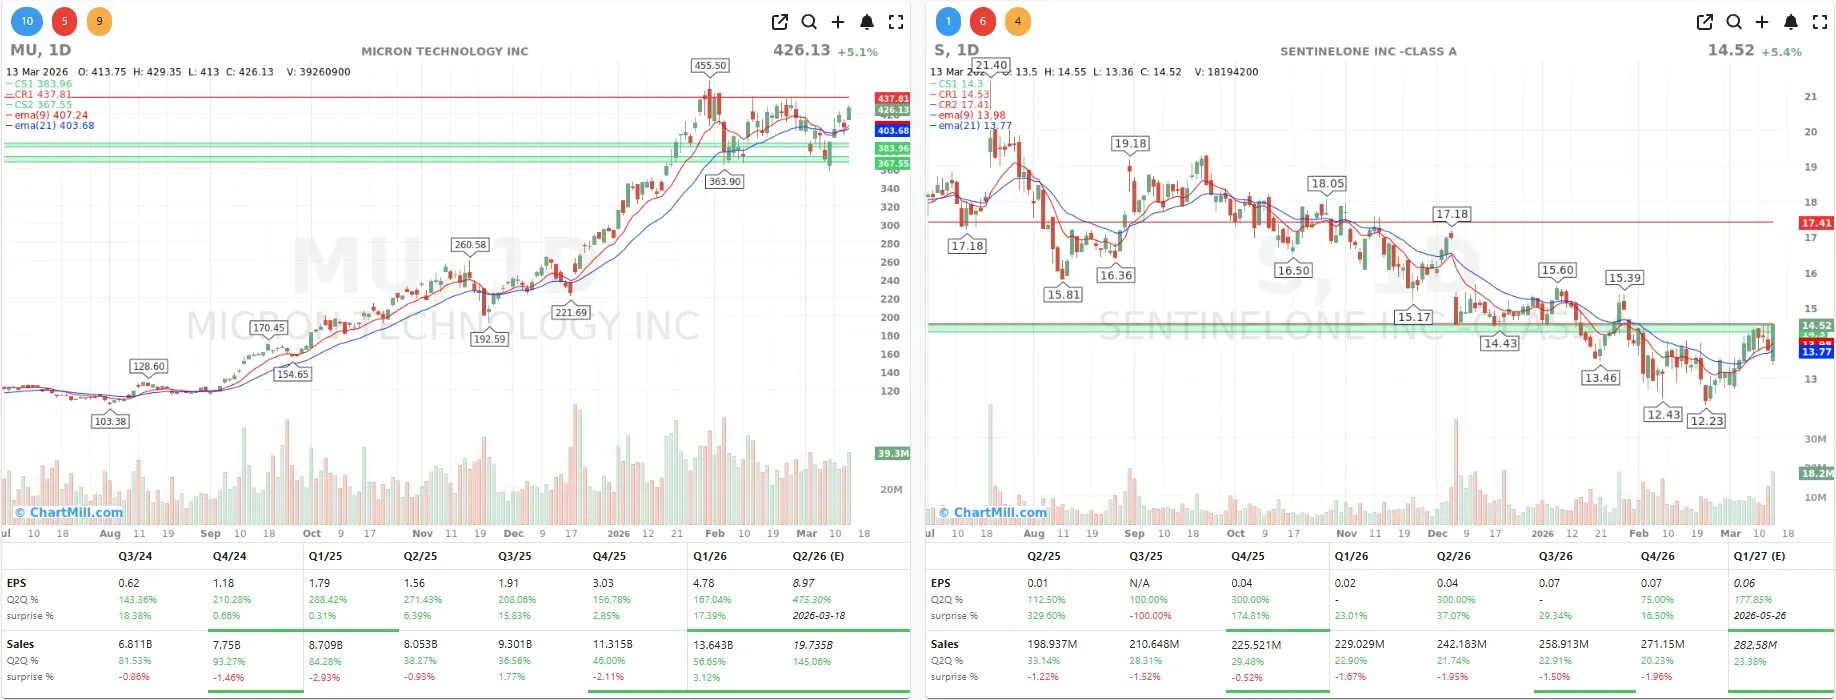Screen dimensions: 1836x700
Task: Click earnings date 2026-03-18
Action: pyautogui.click(x=819, y=616)
